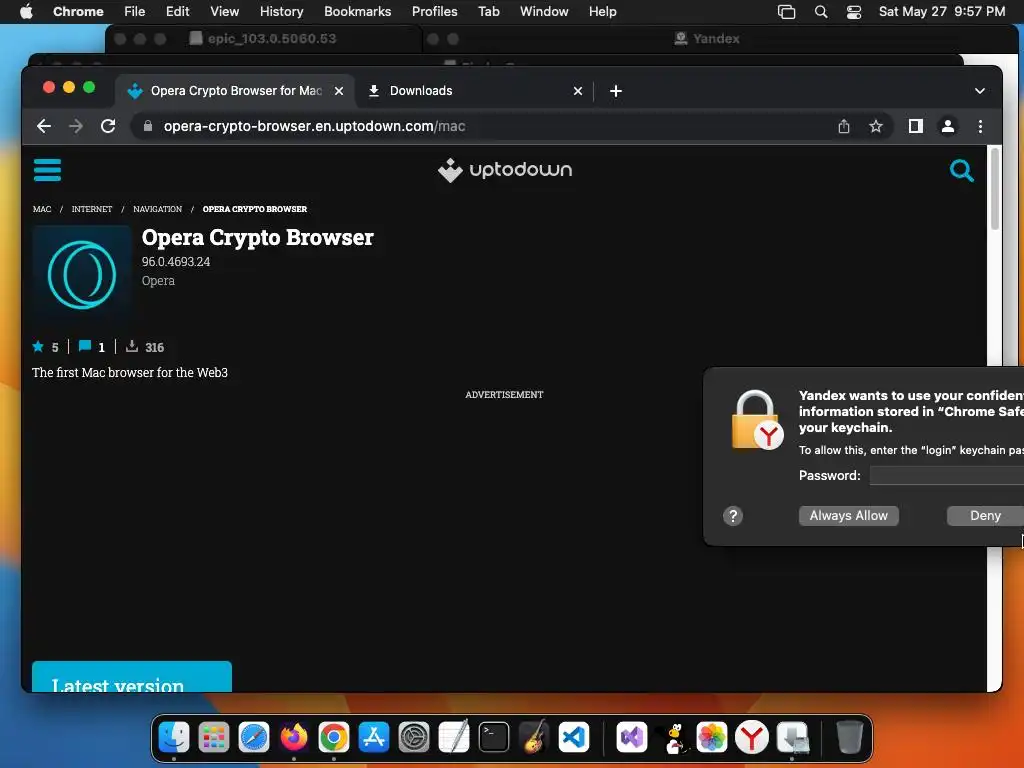Click the lock site information icon
This screenshot has height=768, width=1024.
148,126
